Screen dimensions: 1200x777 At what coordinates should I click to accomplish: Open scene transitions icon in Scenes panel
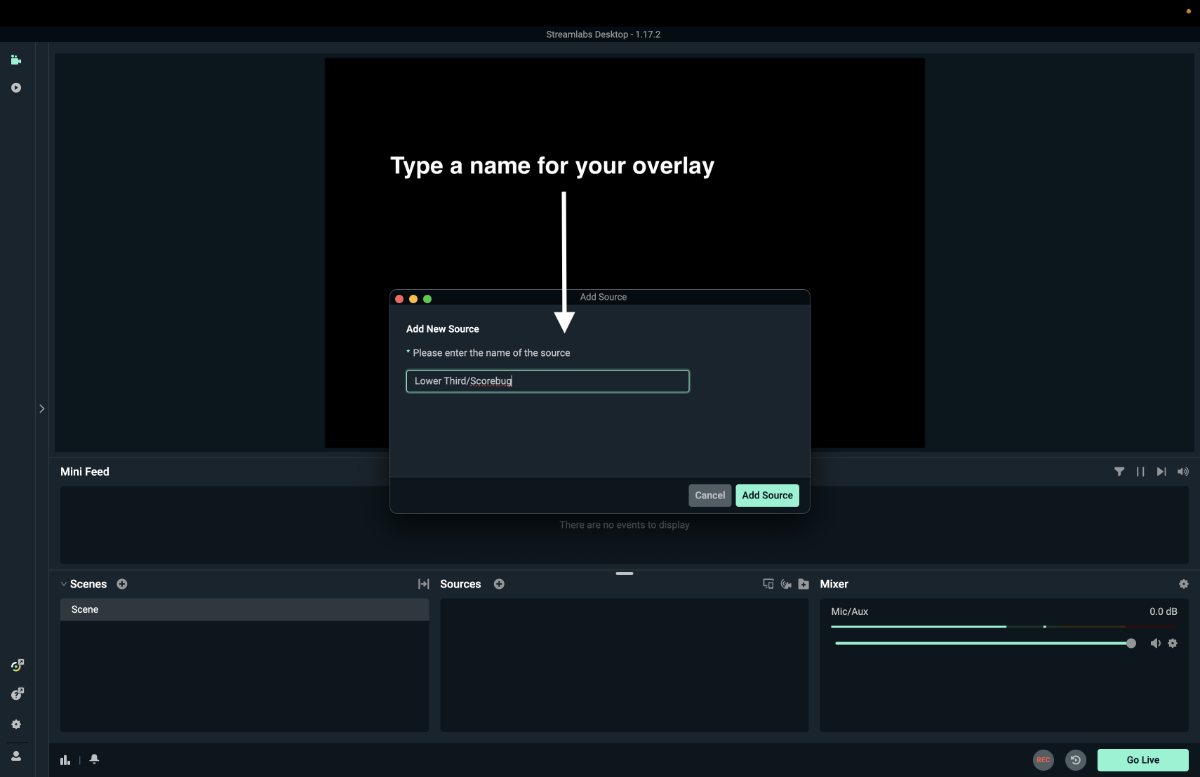tap(423, 584)
